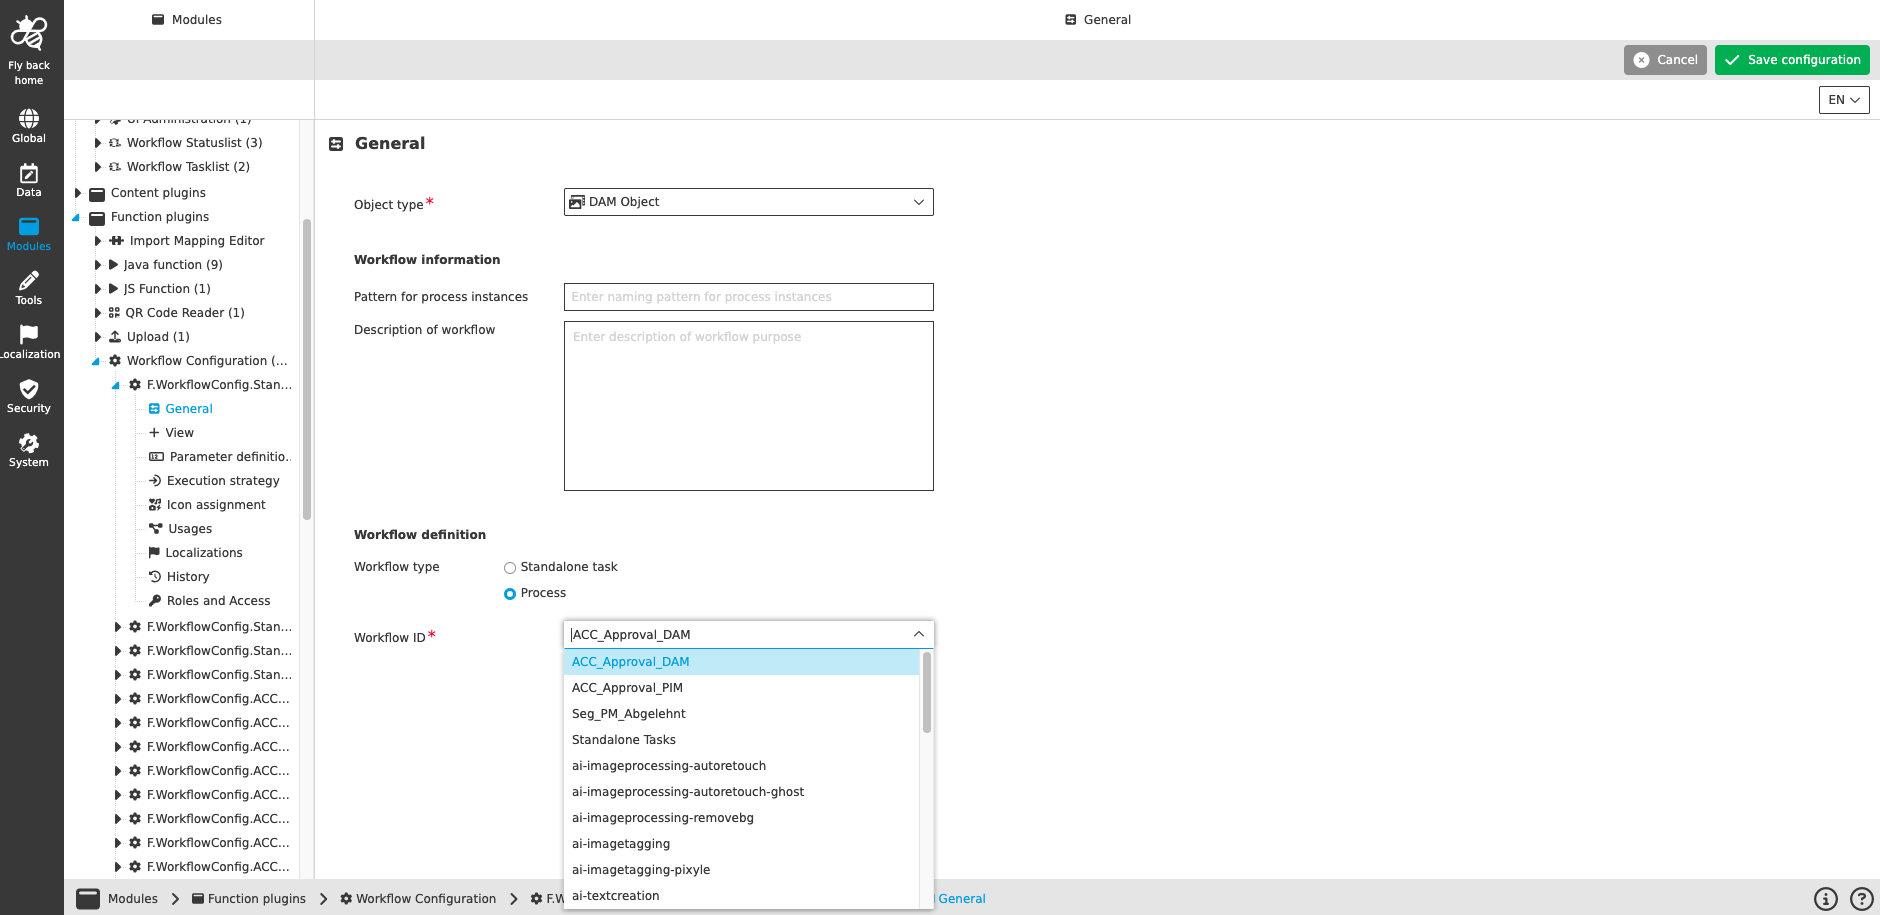Open the Modules section in sidebar
This screenshot has width=1880, height=915.
point(29,234)
